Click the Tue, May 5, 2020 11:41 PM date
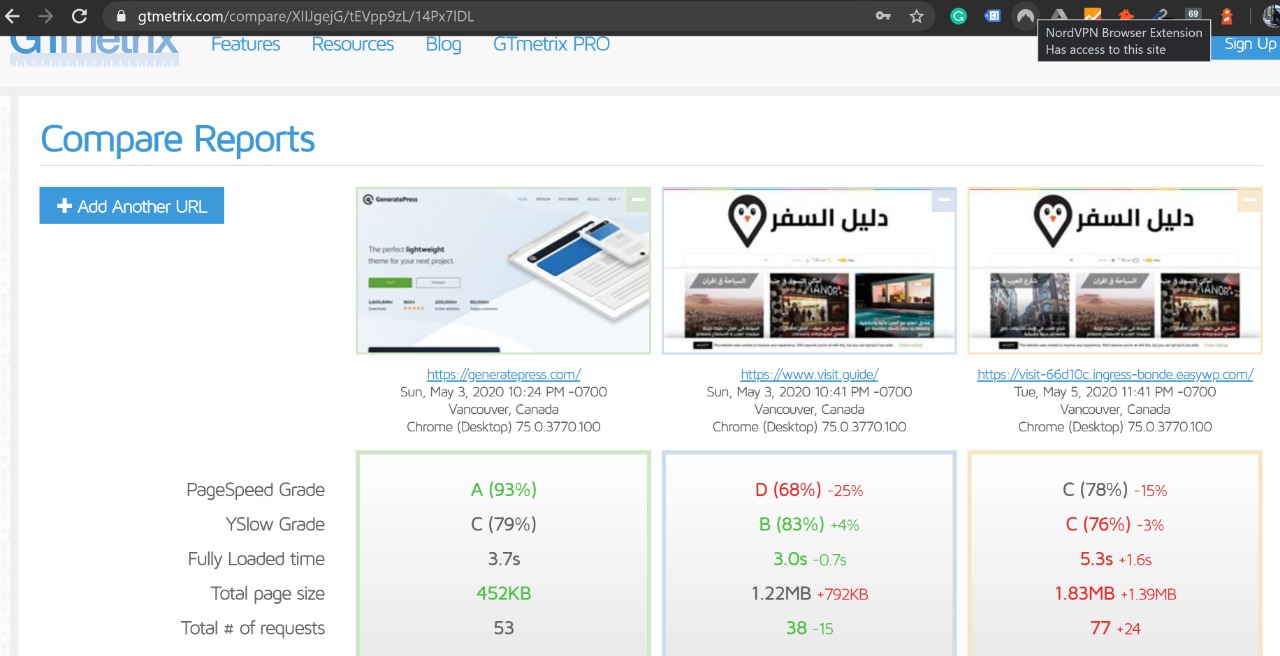Image resolution: width=1280 pixels, height=656 pixels. coord(1115,392)
